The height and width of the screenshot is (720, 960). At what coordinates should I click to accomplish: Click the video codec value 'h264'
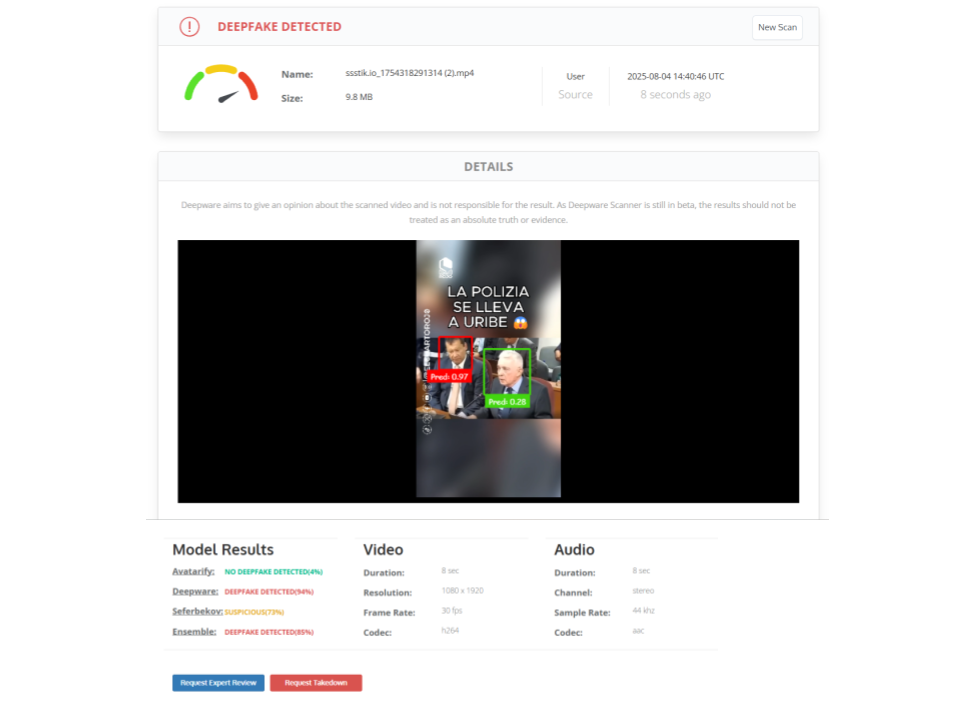pos(450,631)
